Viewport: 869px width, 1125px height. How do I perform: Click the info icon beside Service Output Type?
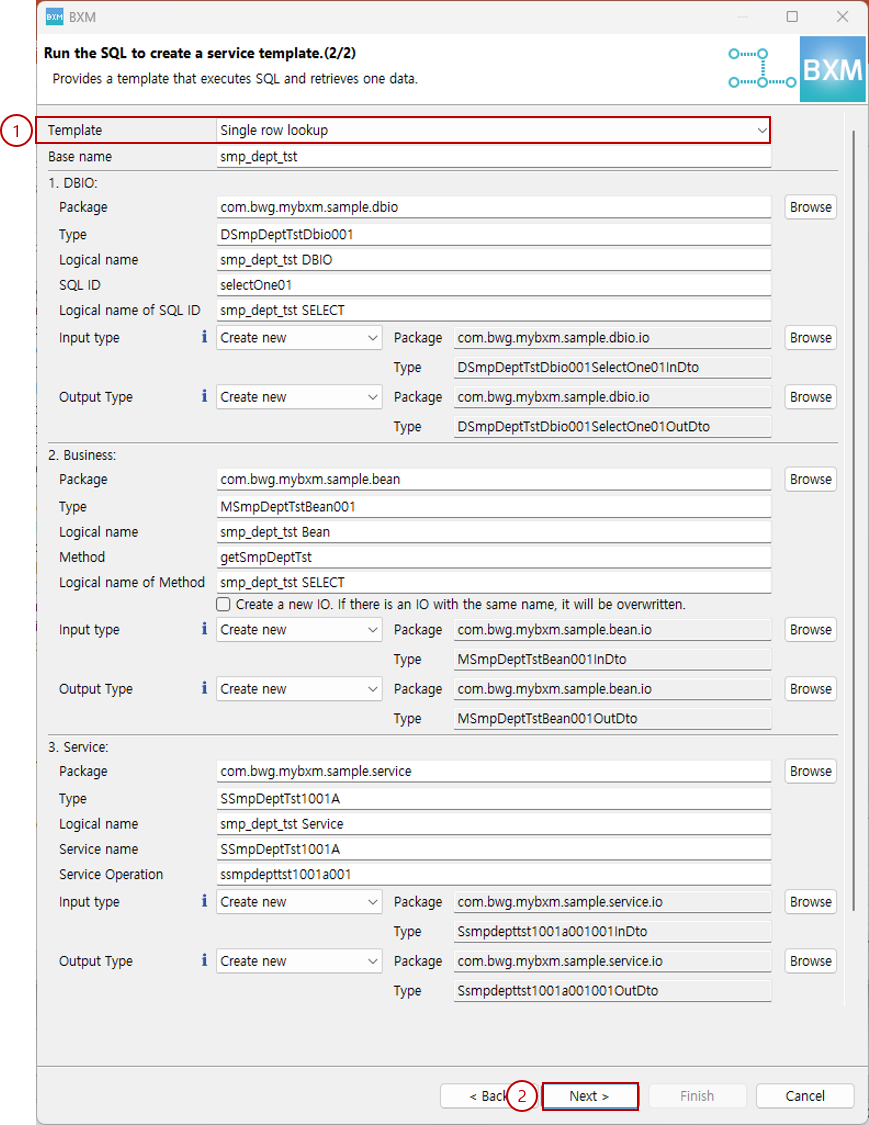point(204,961)
